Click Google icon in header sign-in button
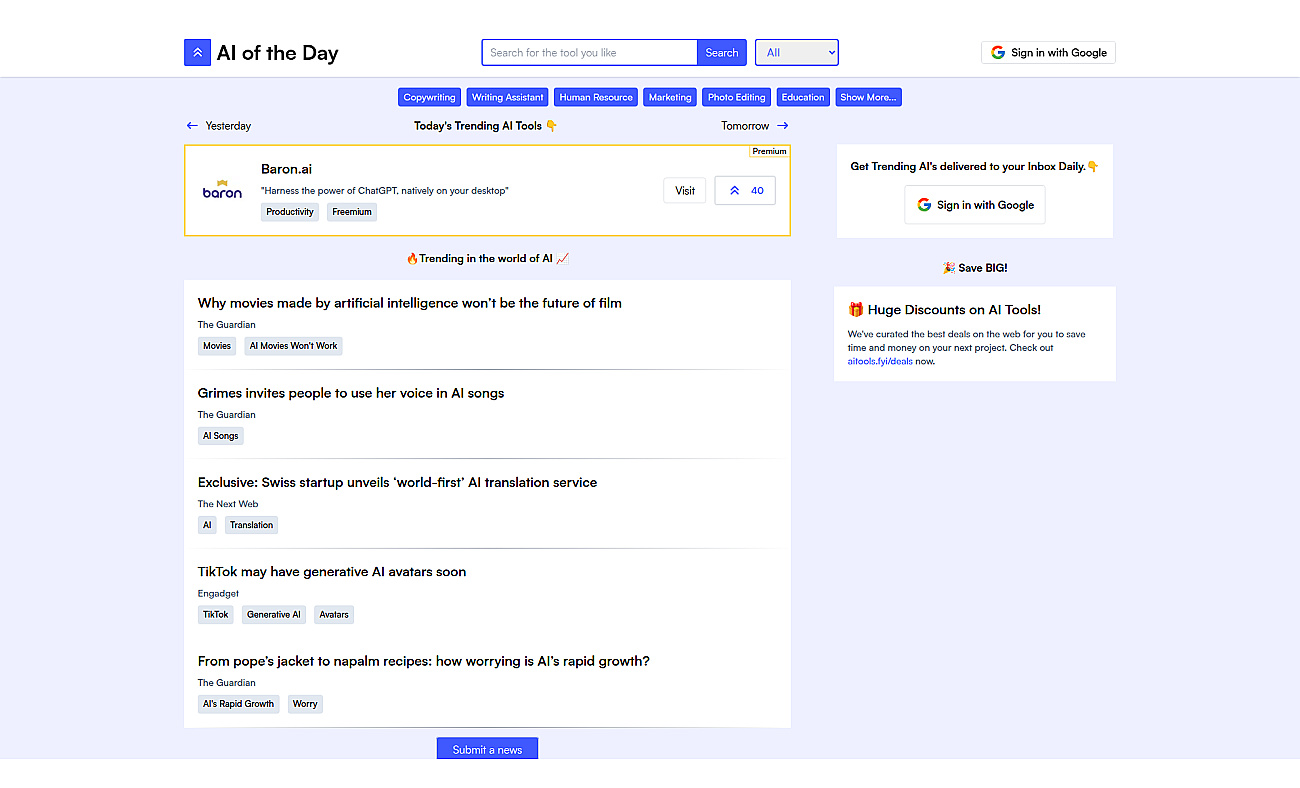 (x=998, y=53)
